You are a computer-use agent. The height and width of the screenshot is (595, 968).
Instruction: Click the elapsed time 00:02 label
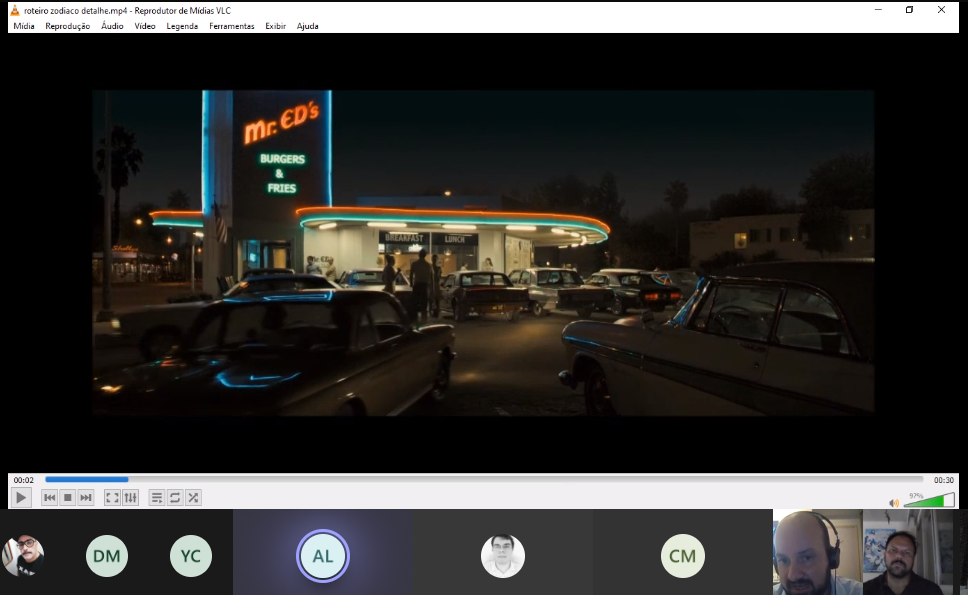click(23, 480)
